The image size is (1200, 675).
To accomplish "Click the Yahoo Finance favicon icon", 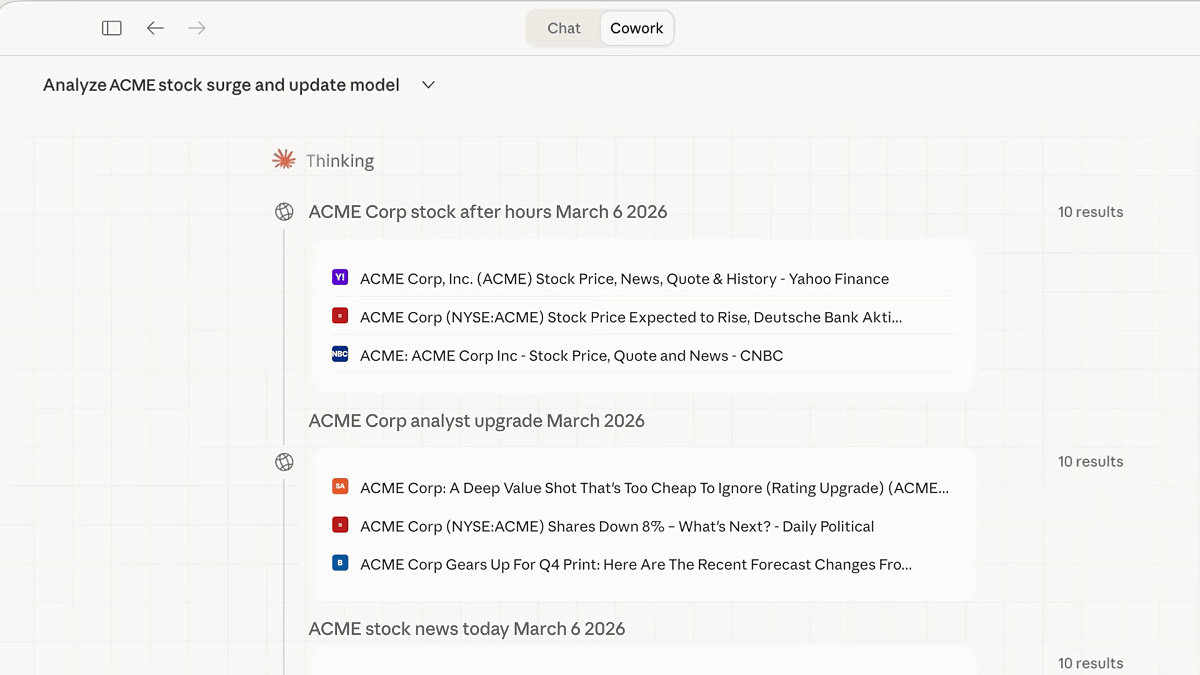I will [340, 278].
